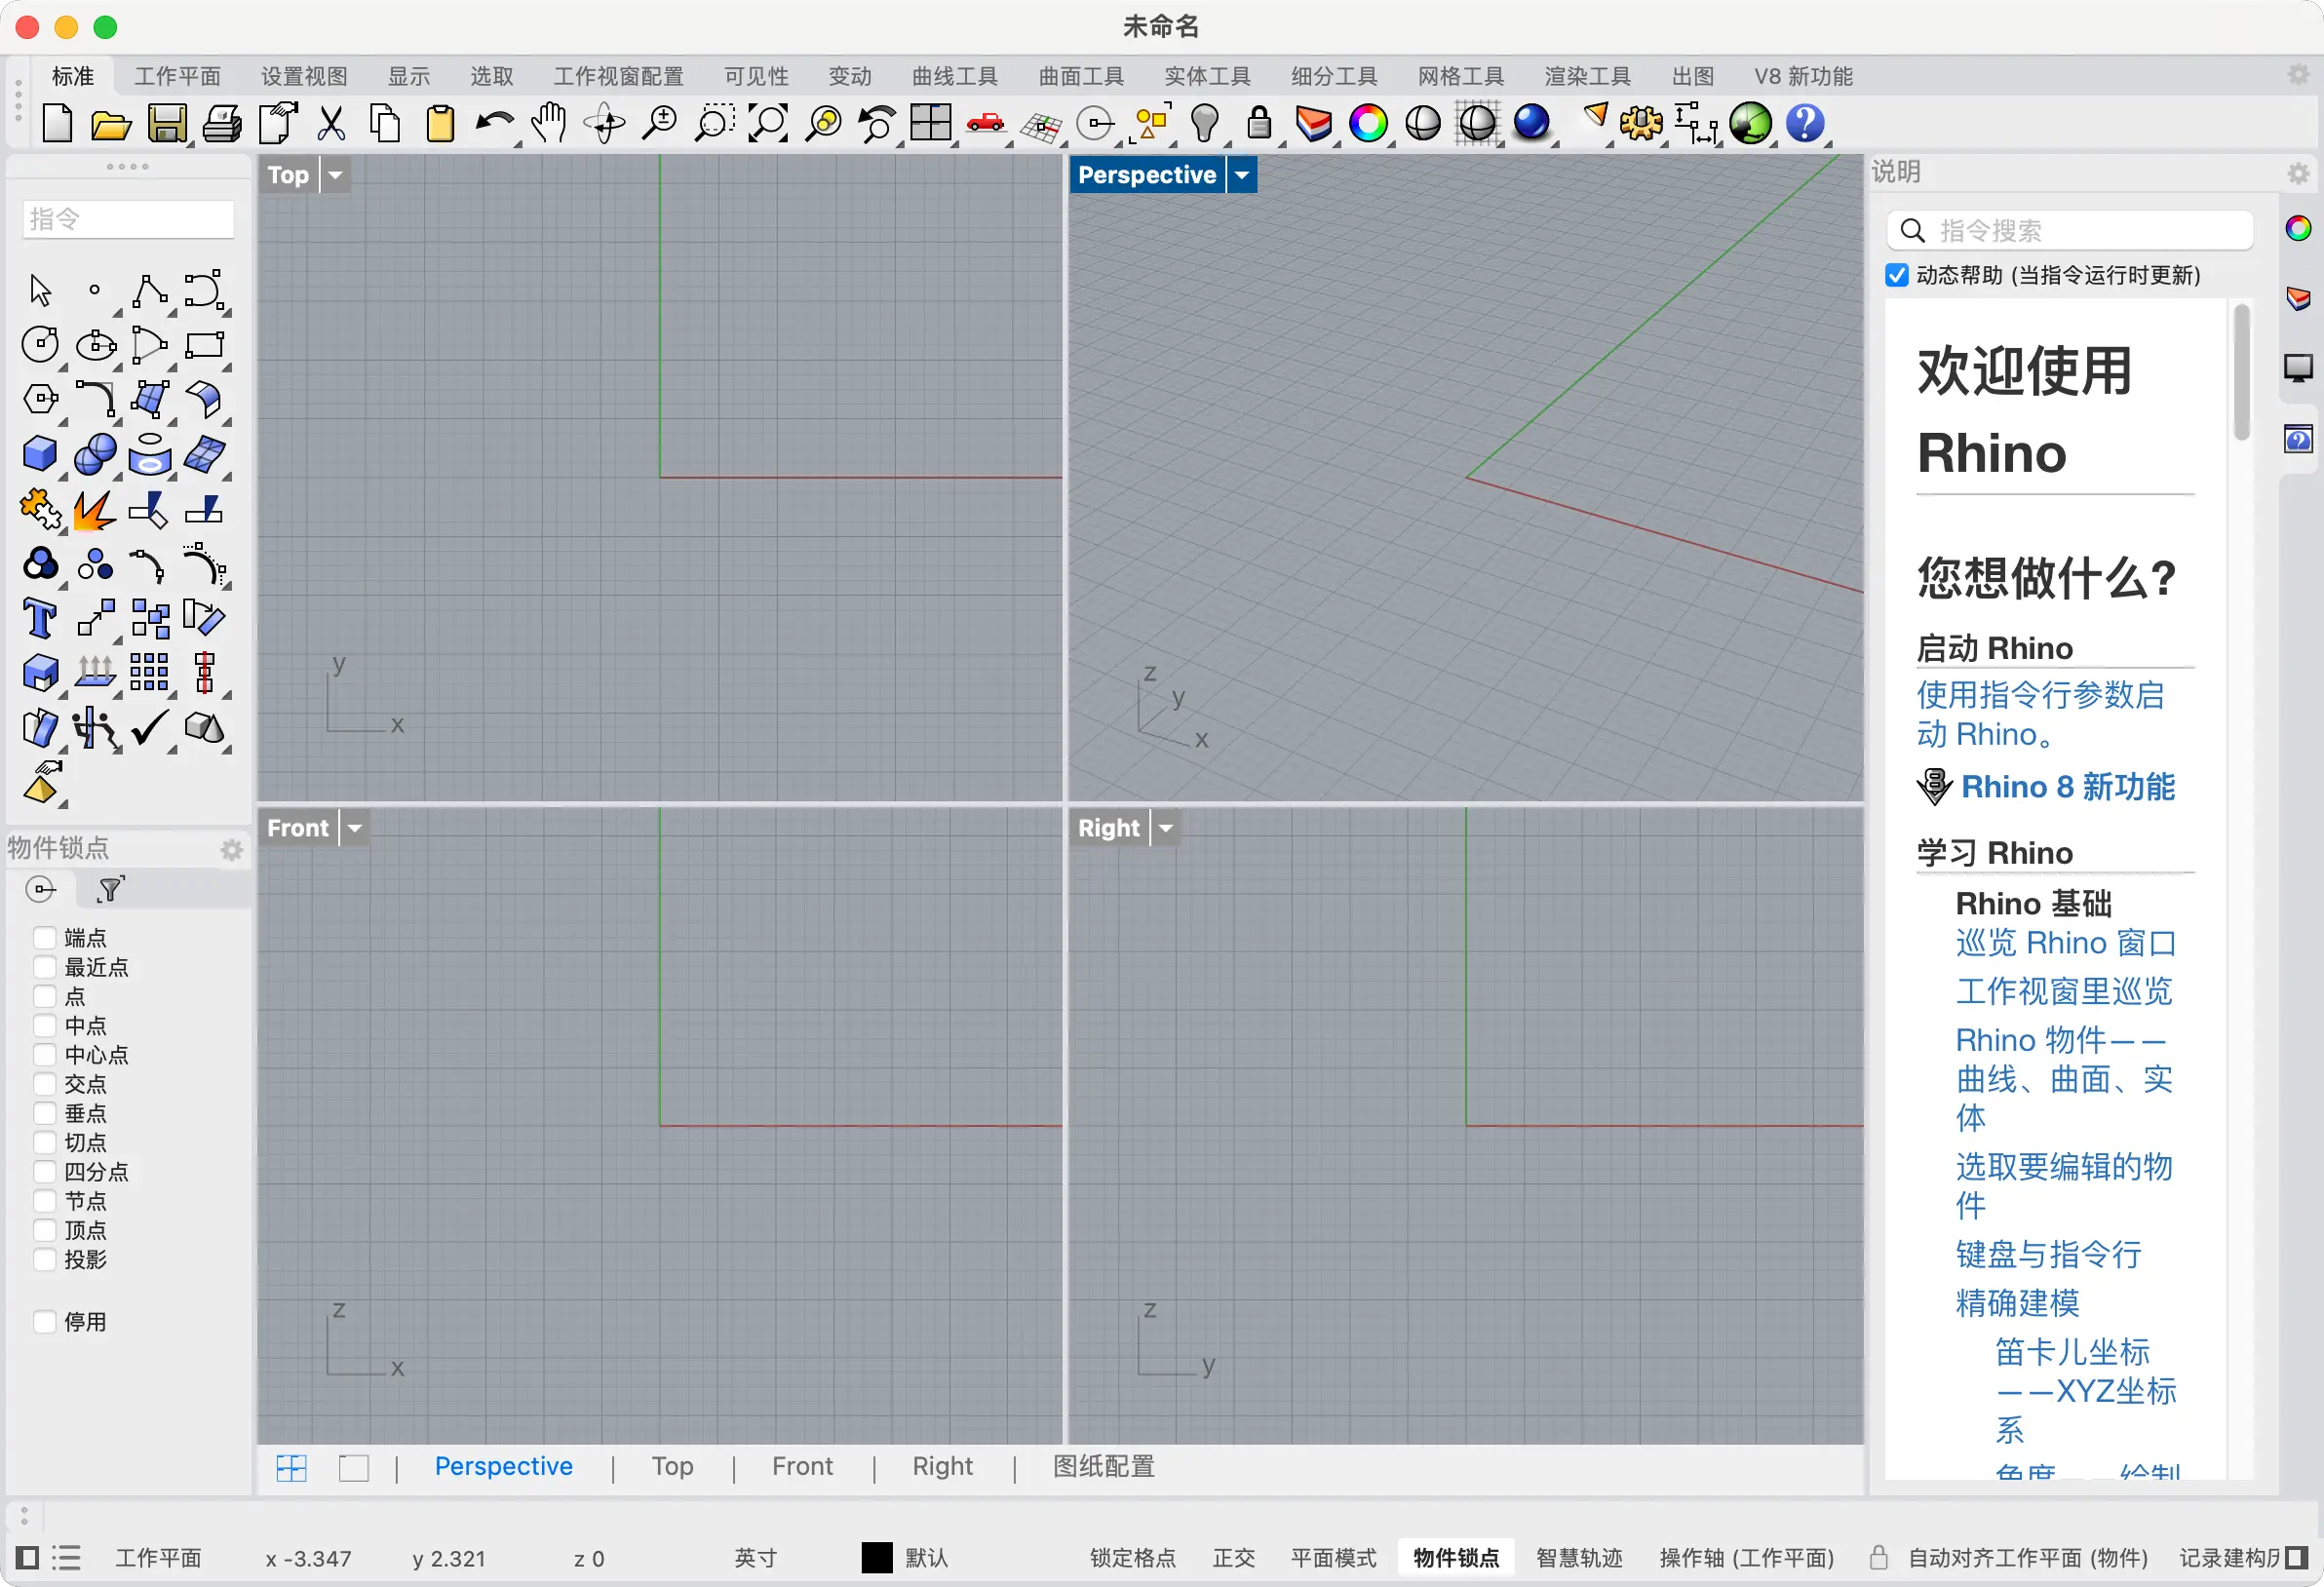The height and width of the screenshot is (1587, 2324).
Task: Toggle 锁定格点 in status bar
Action: pos(1132,1557)
